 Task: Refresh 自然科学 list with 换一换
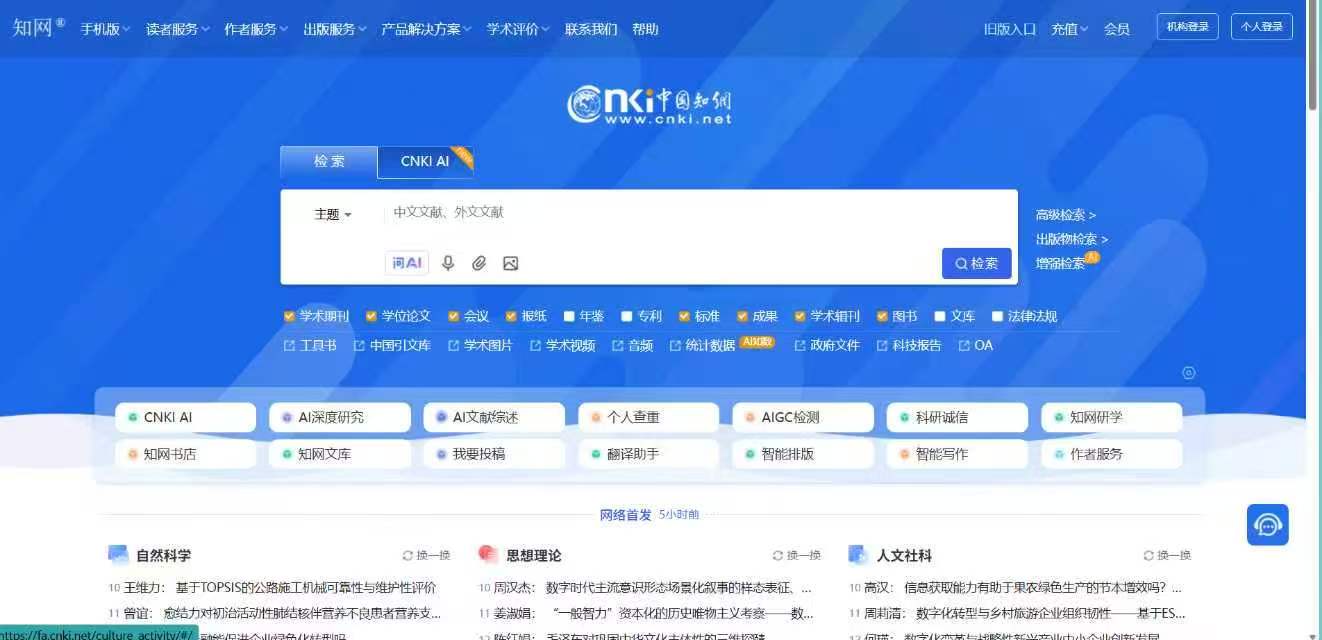[426, 555]
